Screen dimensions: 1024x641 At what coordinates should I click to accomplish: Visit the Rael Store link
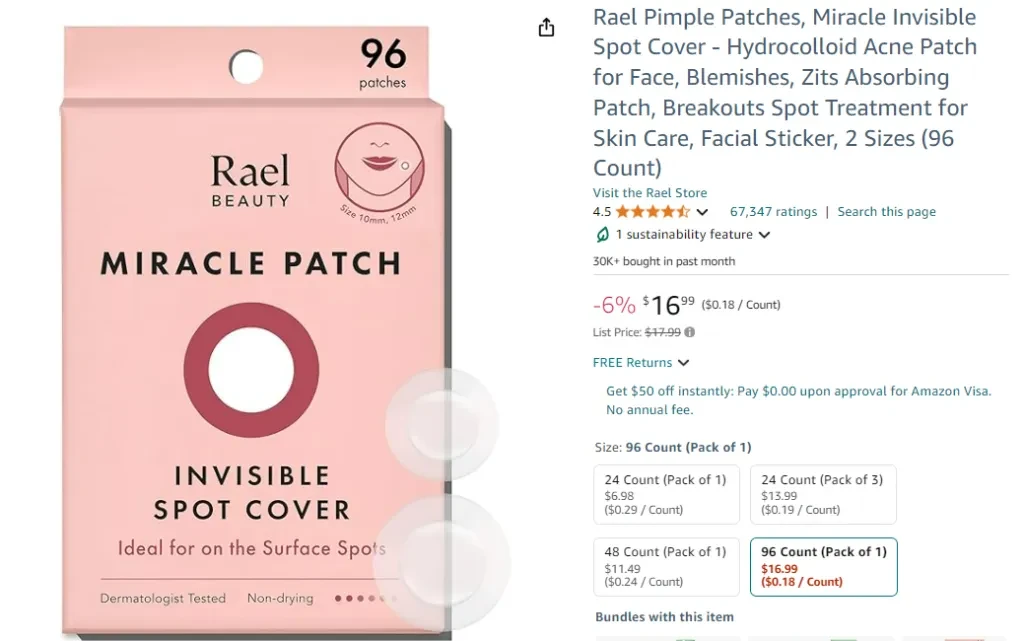click(x=650, y=193)
